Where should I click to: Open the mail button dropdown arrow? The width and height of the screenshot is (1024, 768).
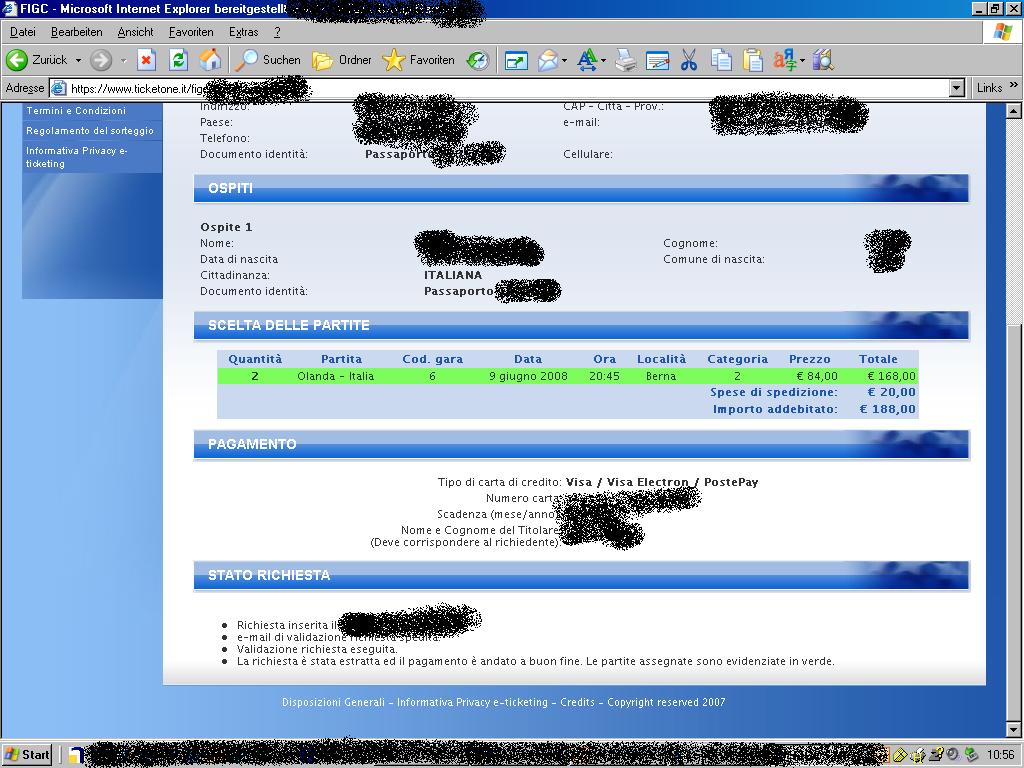pos(565,60)
